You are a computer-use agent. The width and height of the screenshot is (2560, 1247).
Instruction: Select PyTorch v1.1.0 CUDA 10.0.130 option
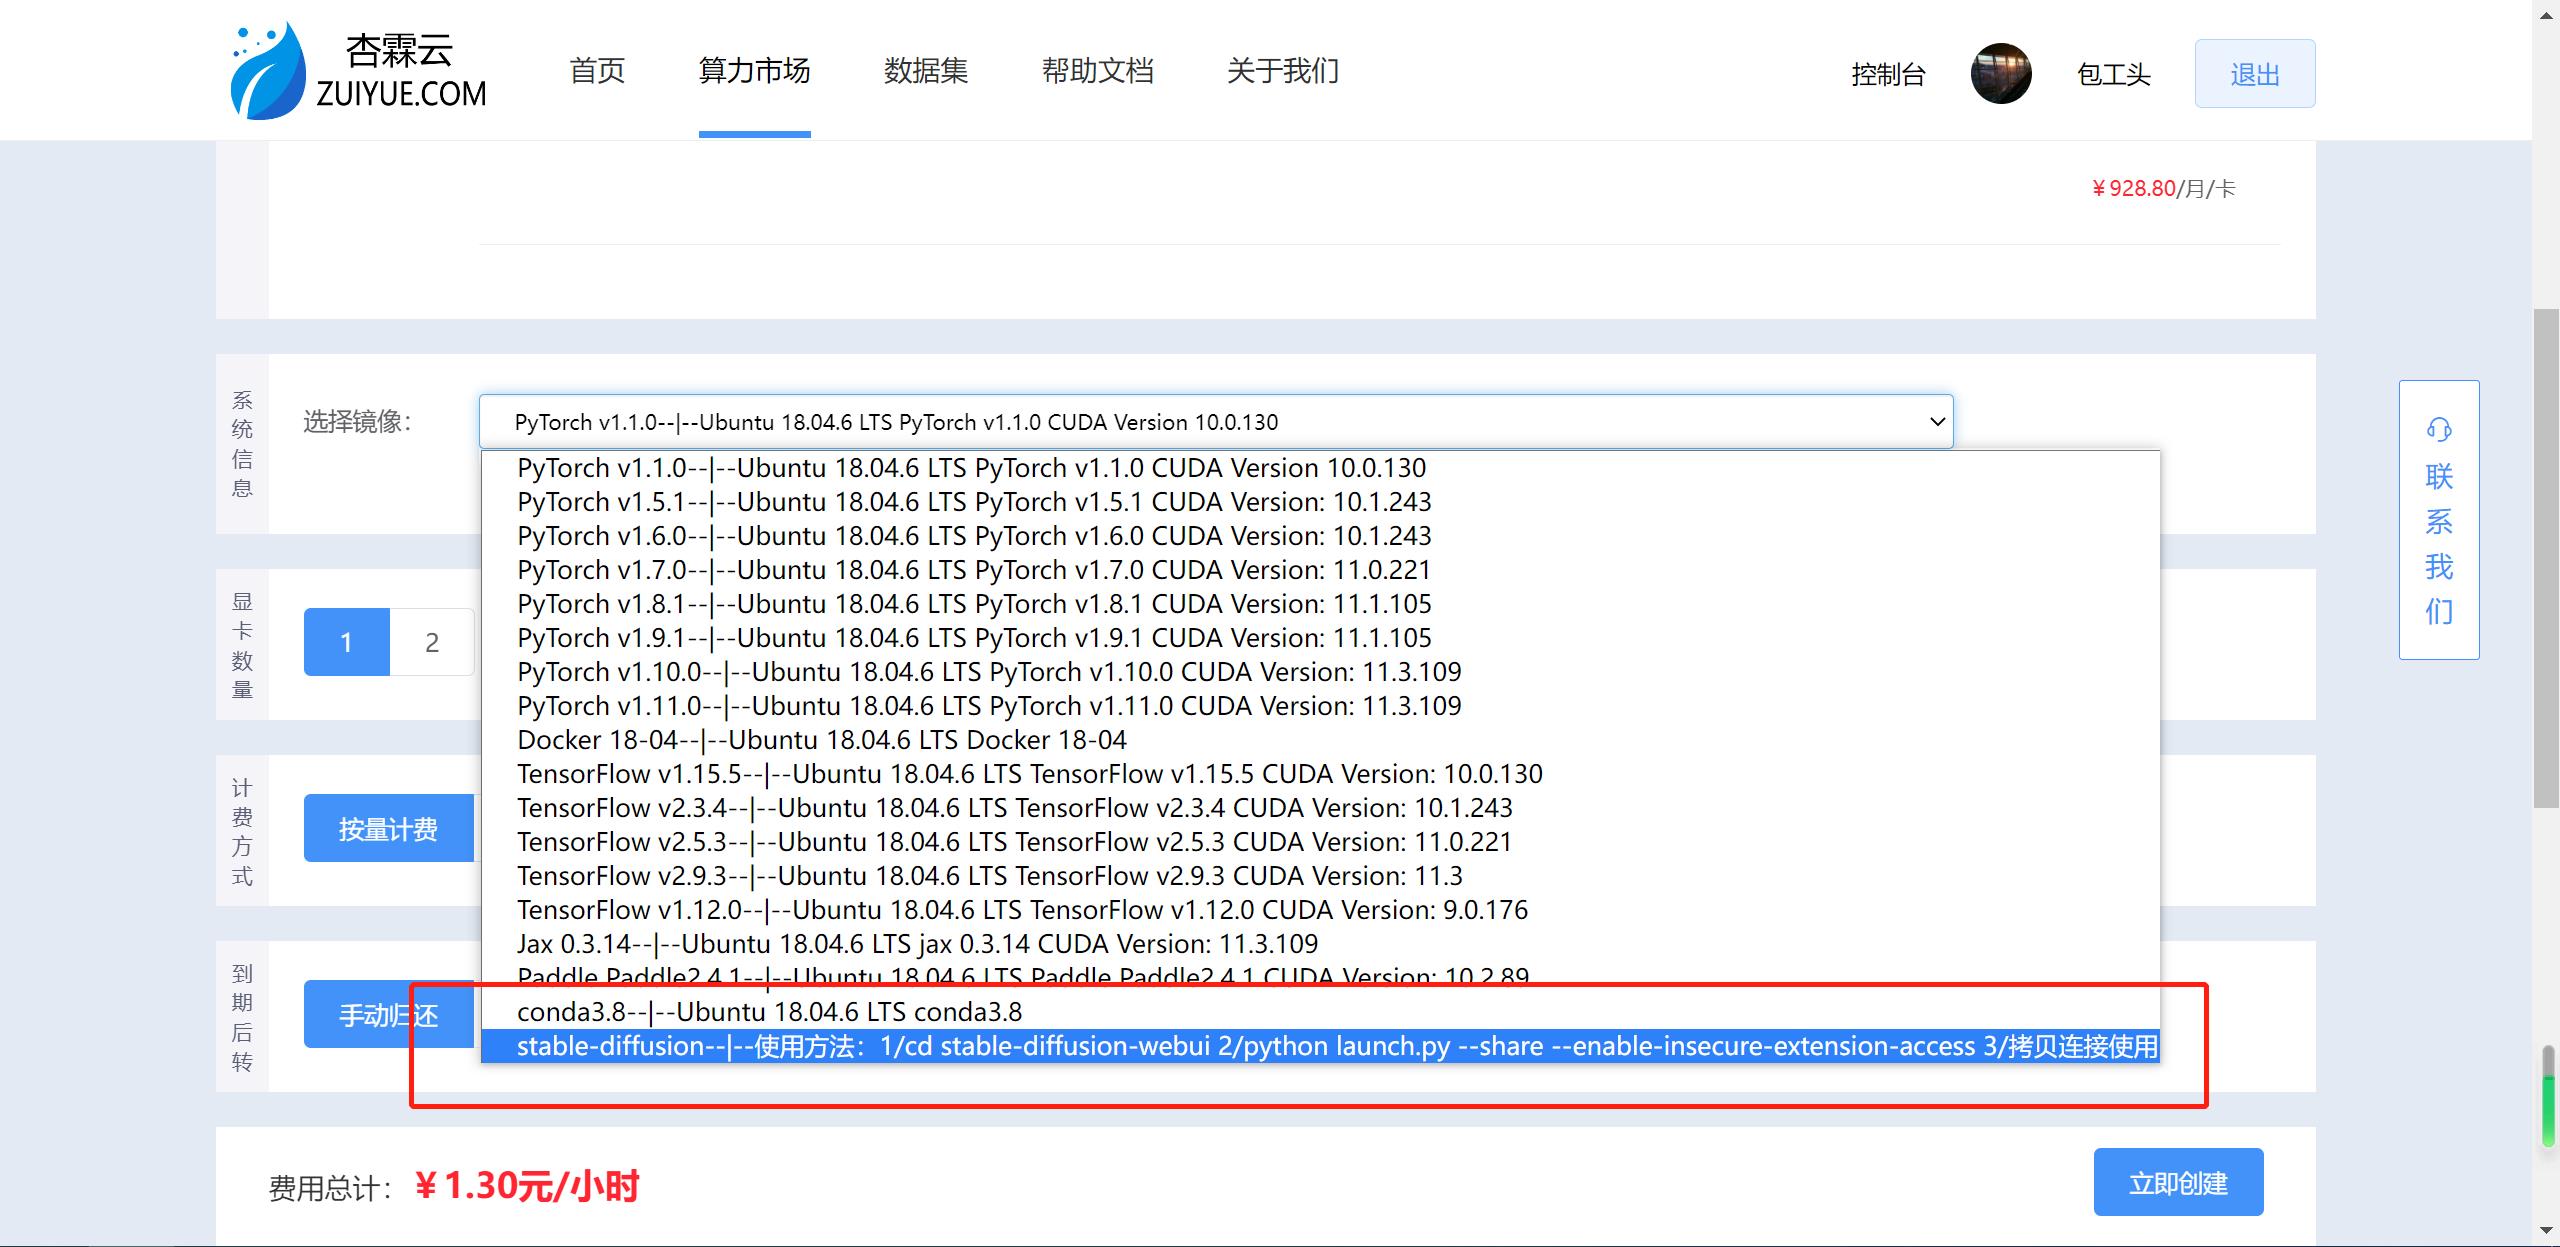click(1320, 468)
